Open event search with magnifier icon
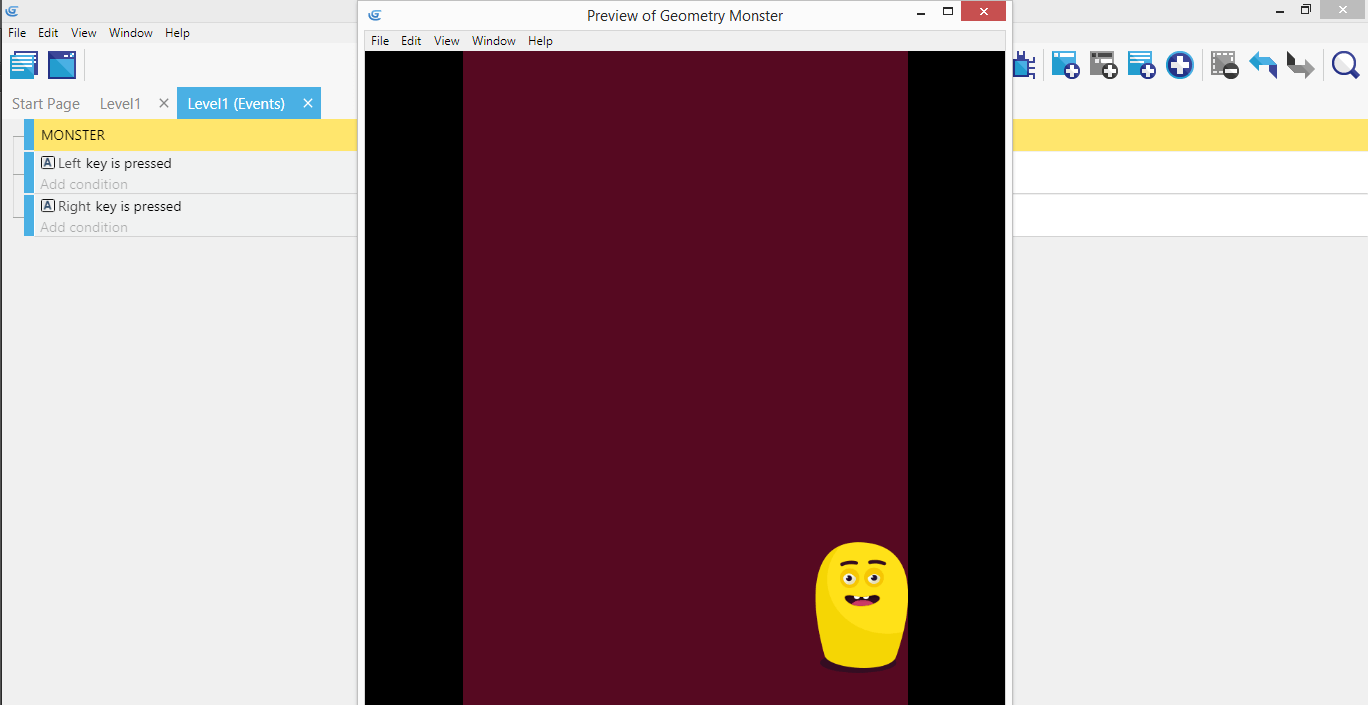This screenshot has height=705, width=1368. (1345, 66)
